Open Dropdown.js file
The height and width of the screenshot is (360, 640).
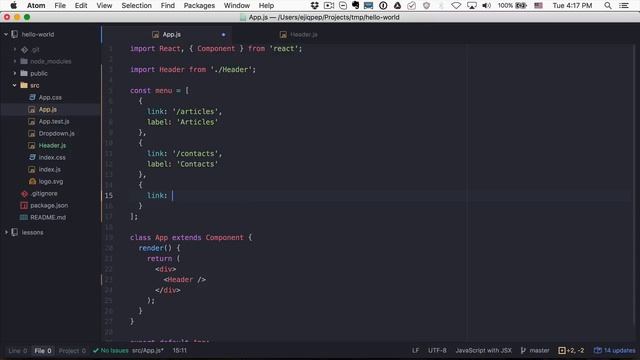(56, 133)
